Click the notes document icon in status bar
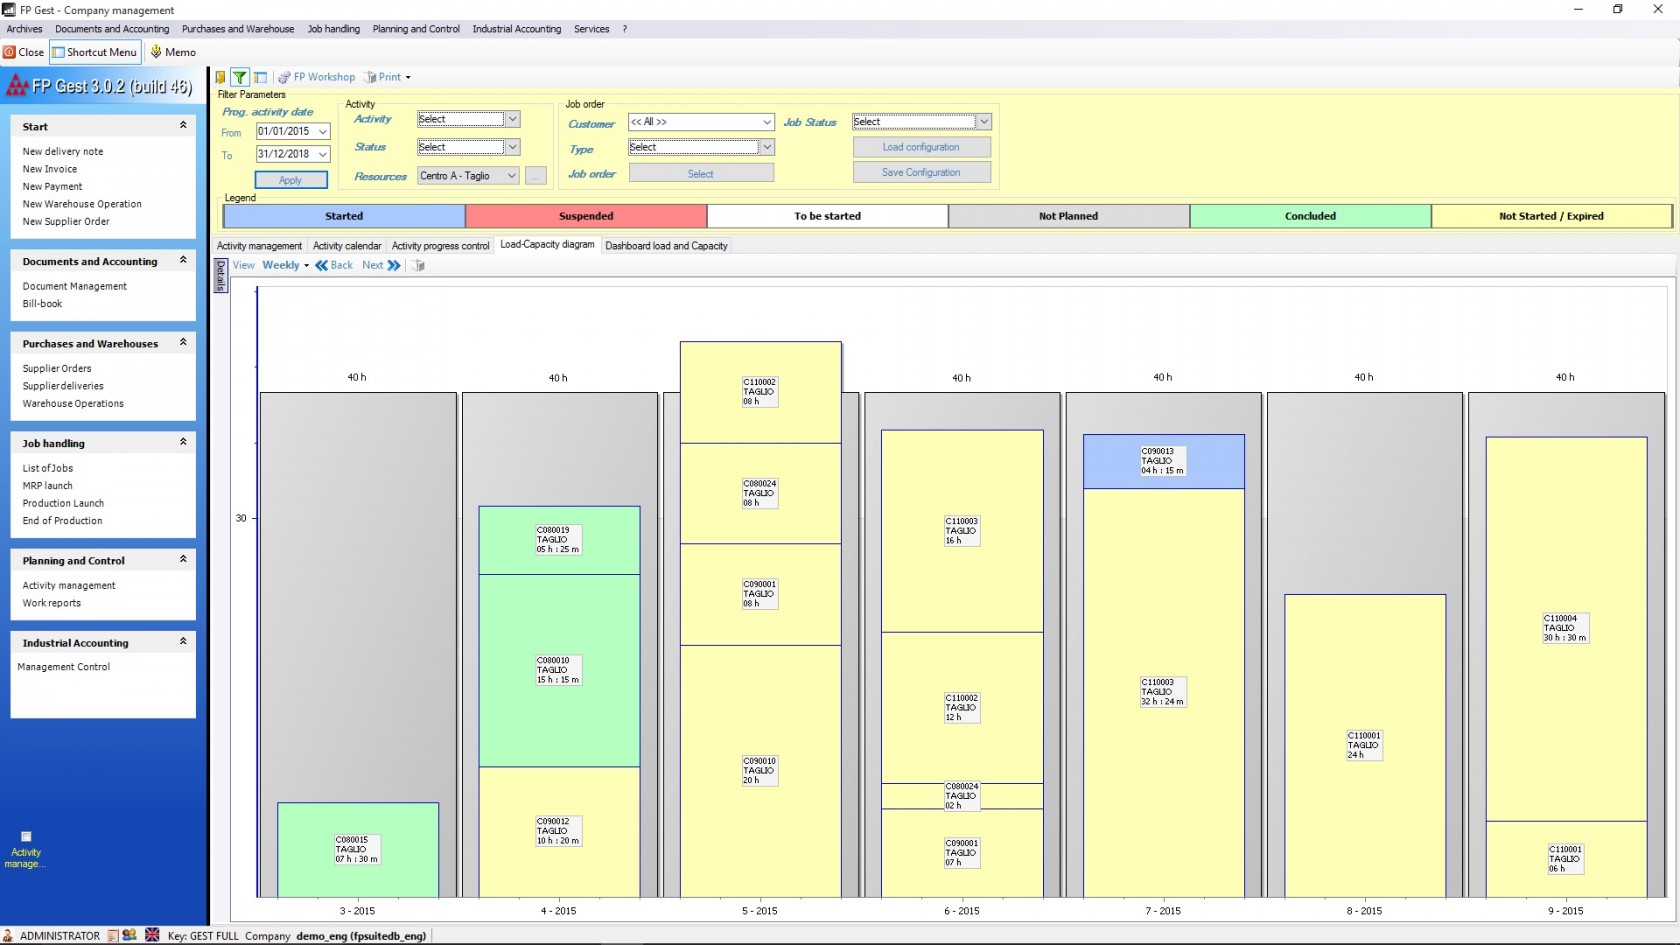 [113, 936]
